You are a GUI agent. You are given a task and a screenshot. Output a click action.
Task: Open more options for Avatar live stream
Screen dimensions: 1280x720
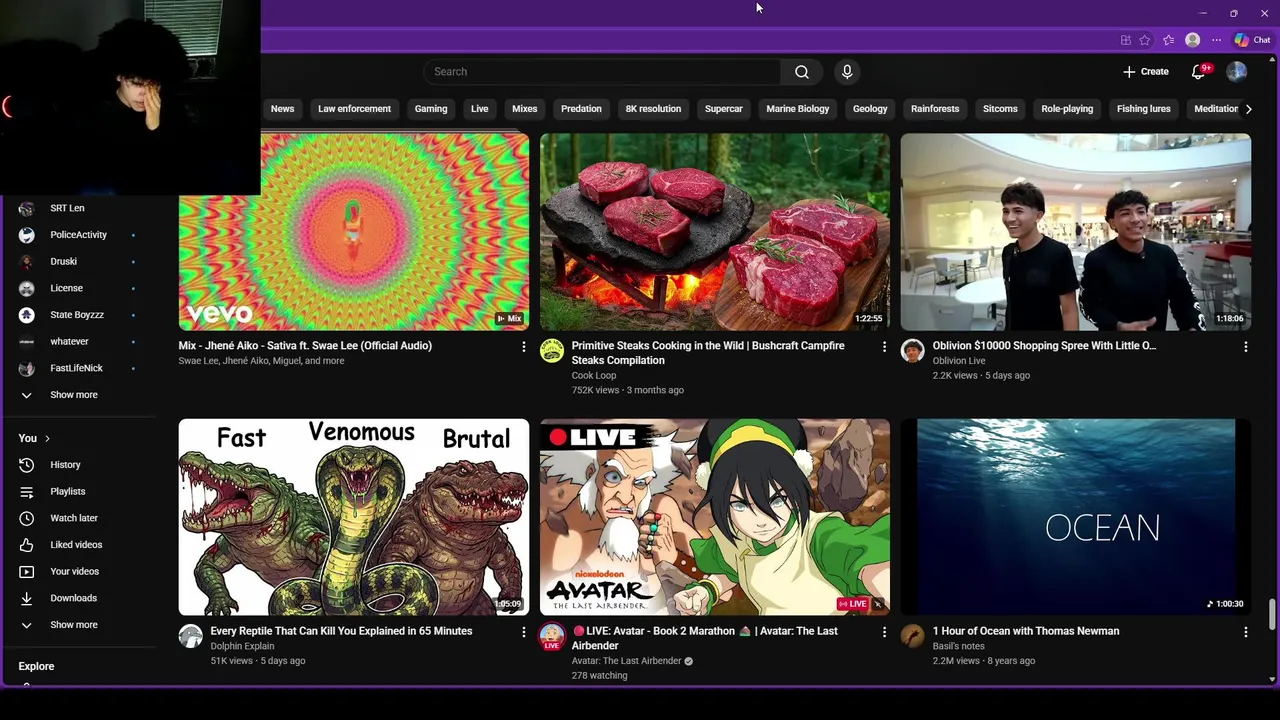click(x=883, y=632)
